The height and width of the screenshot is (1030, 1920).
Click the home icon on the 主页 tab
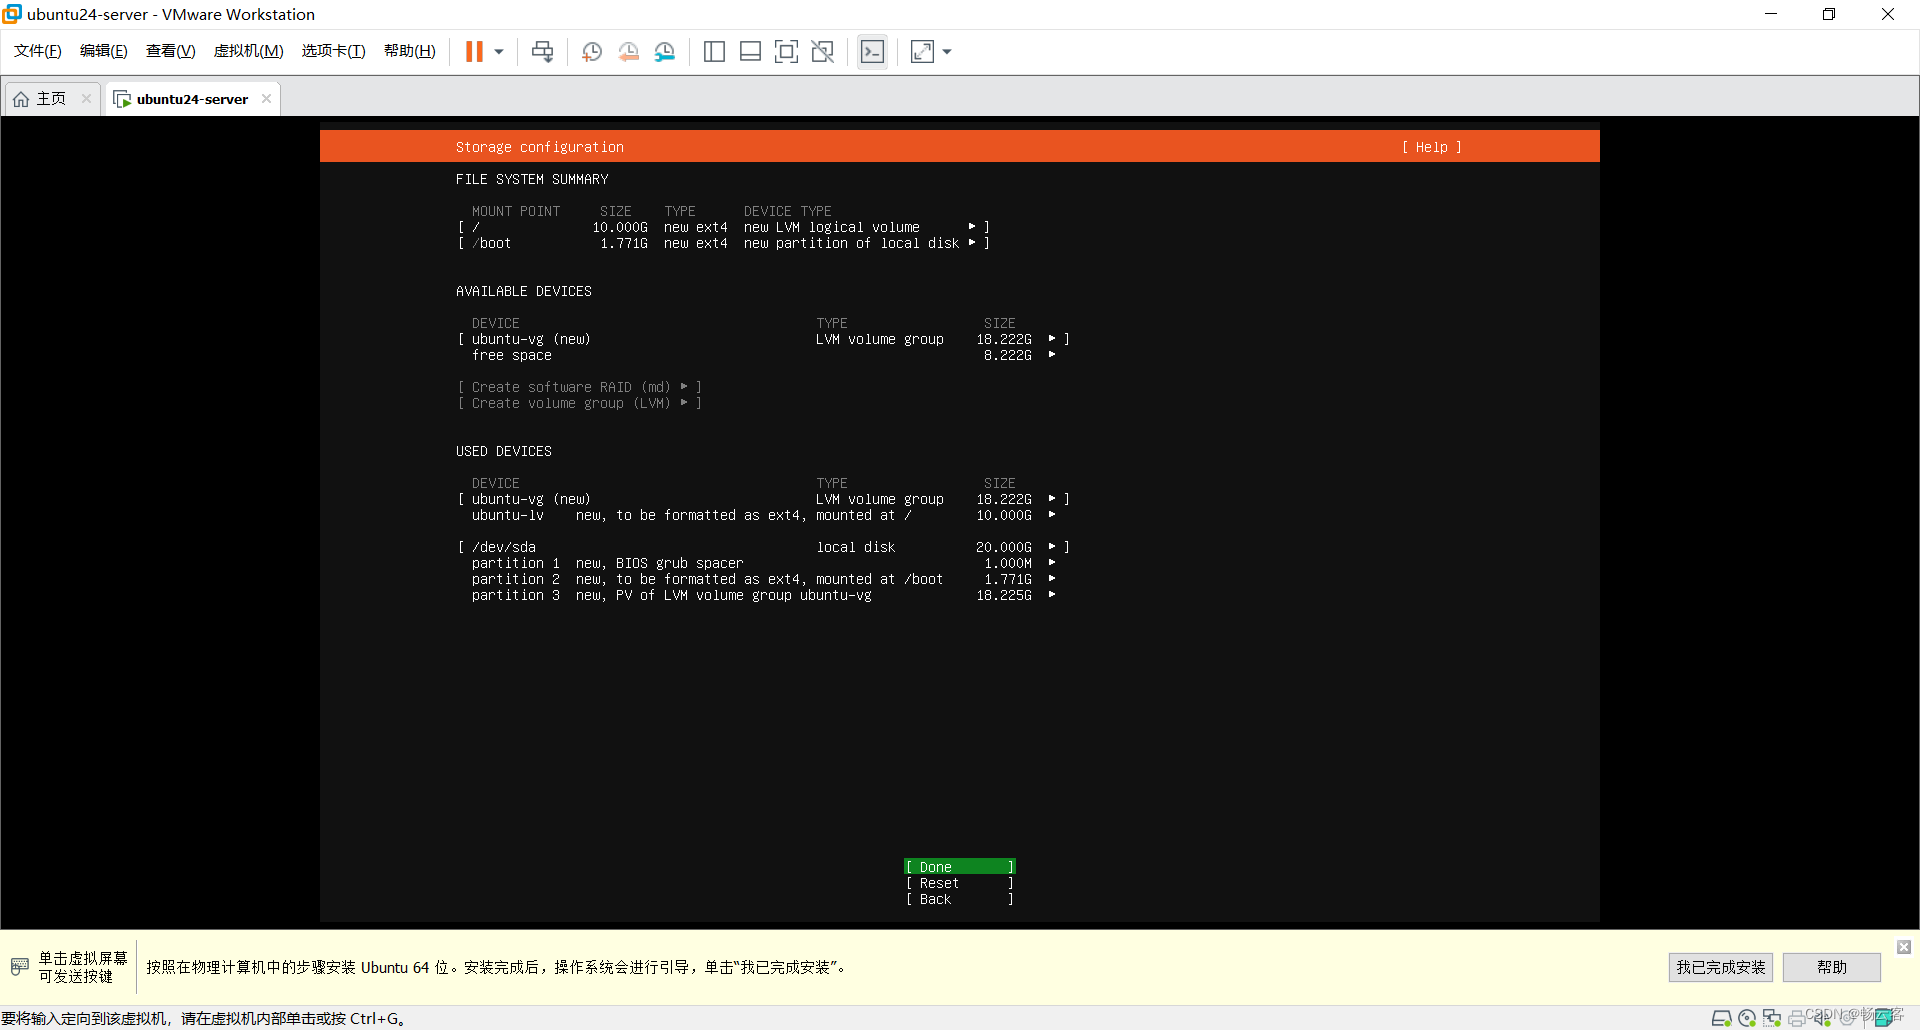[21, 99]
